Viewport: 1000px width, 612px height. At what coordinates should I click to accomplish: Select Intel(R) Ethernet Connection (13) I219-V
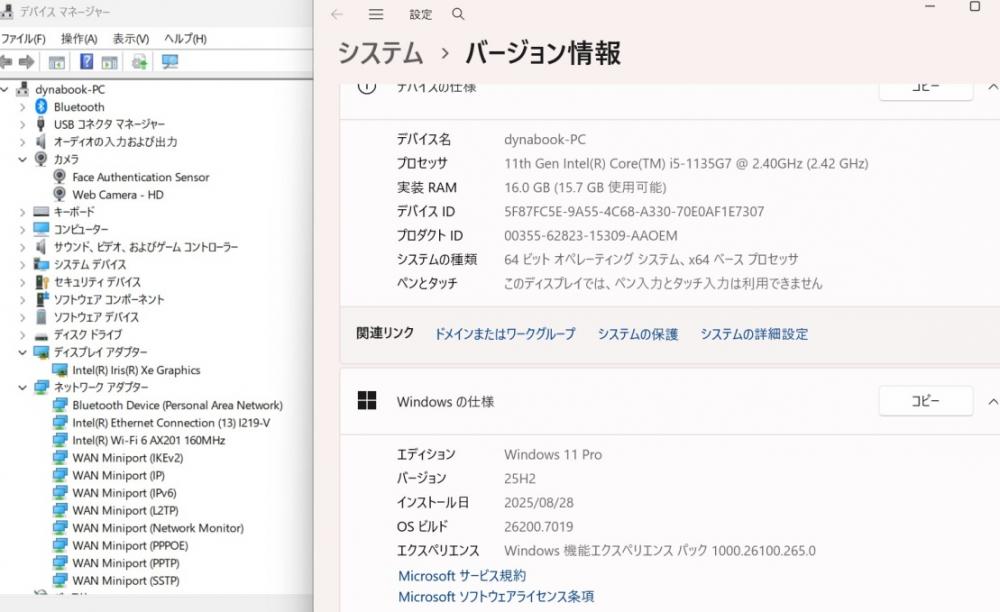[x=171, y=423]
